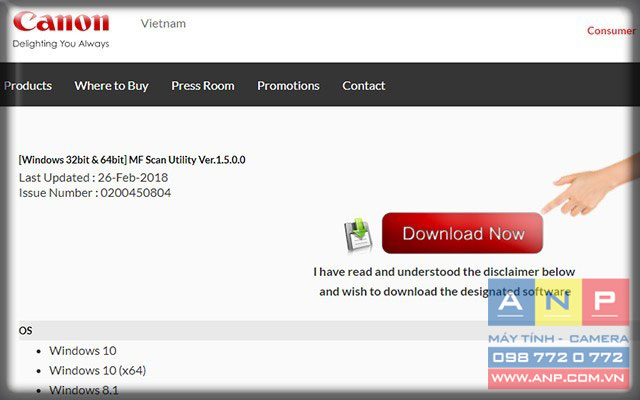Open the Where to Buy menu
Screen dimensions: 640x400
click(111, 86)
